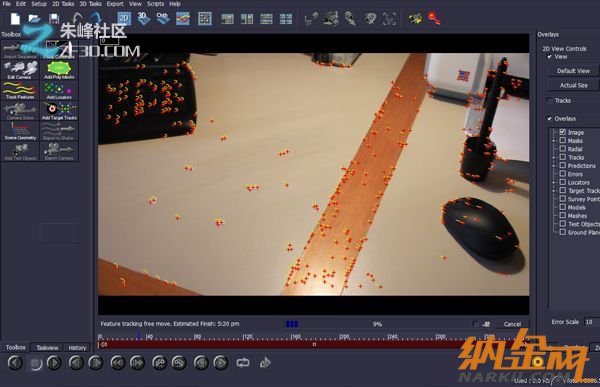600x387 pixels.
Task: Select the Add Target Tracks tool
Action: click(59, 111)
